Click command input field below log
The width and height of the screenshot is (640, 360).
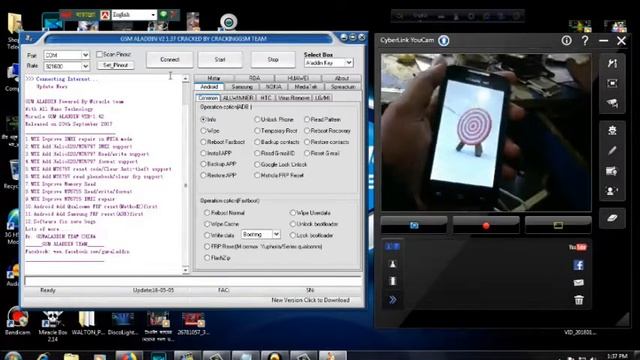coord(193,281)
